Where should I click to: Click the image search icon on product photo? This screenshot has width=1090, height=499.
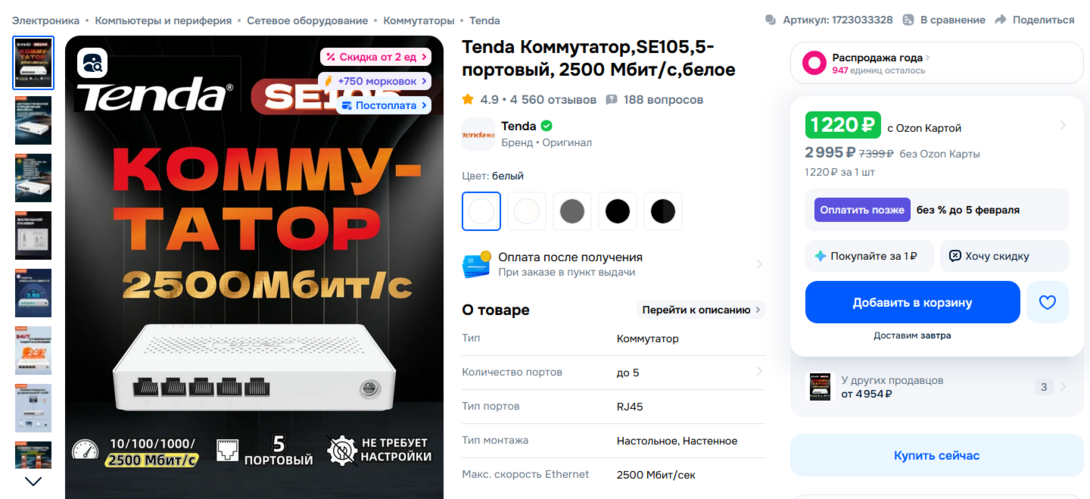[x=92, y=63]
